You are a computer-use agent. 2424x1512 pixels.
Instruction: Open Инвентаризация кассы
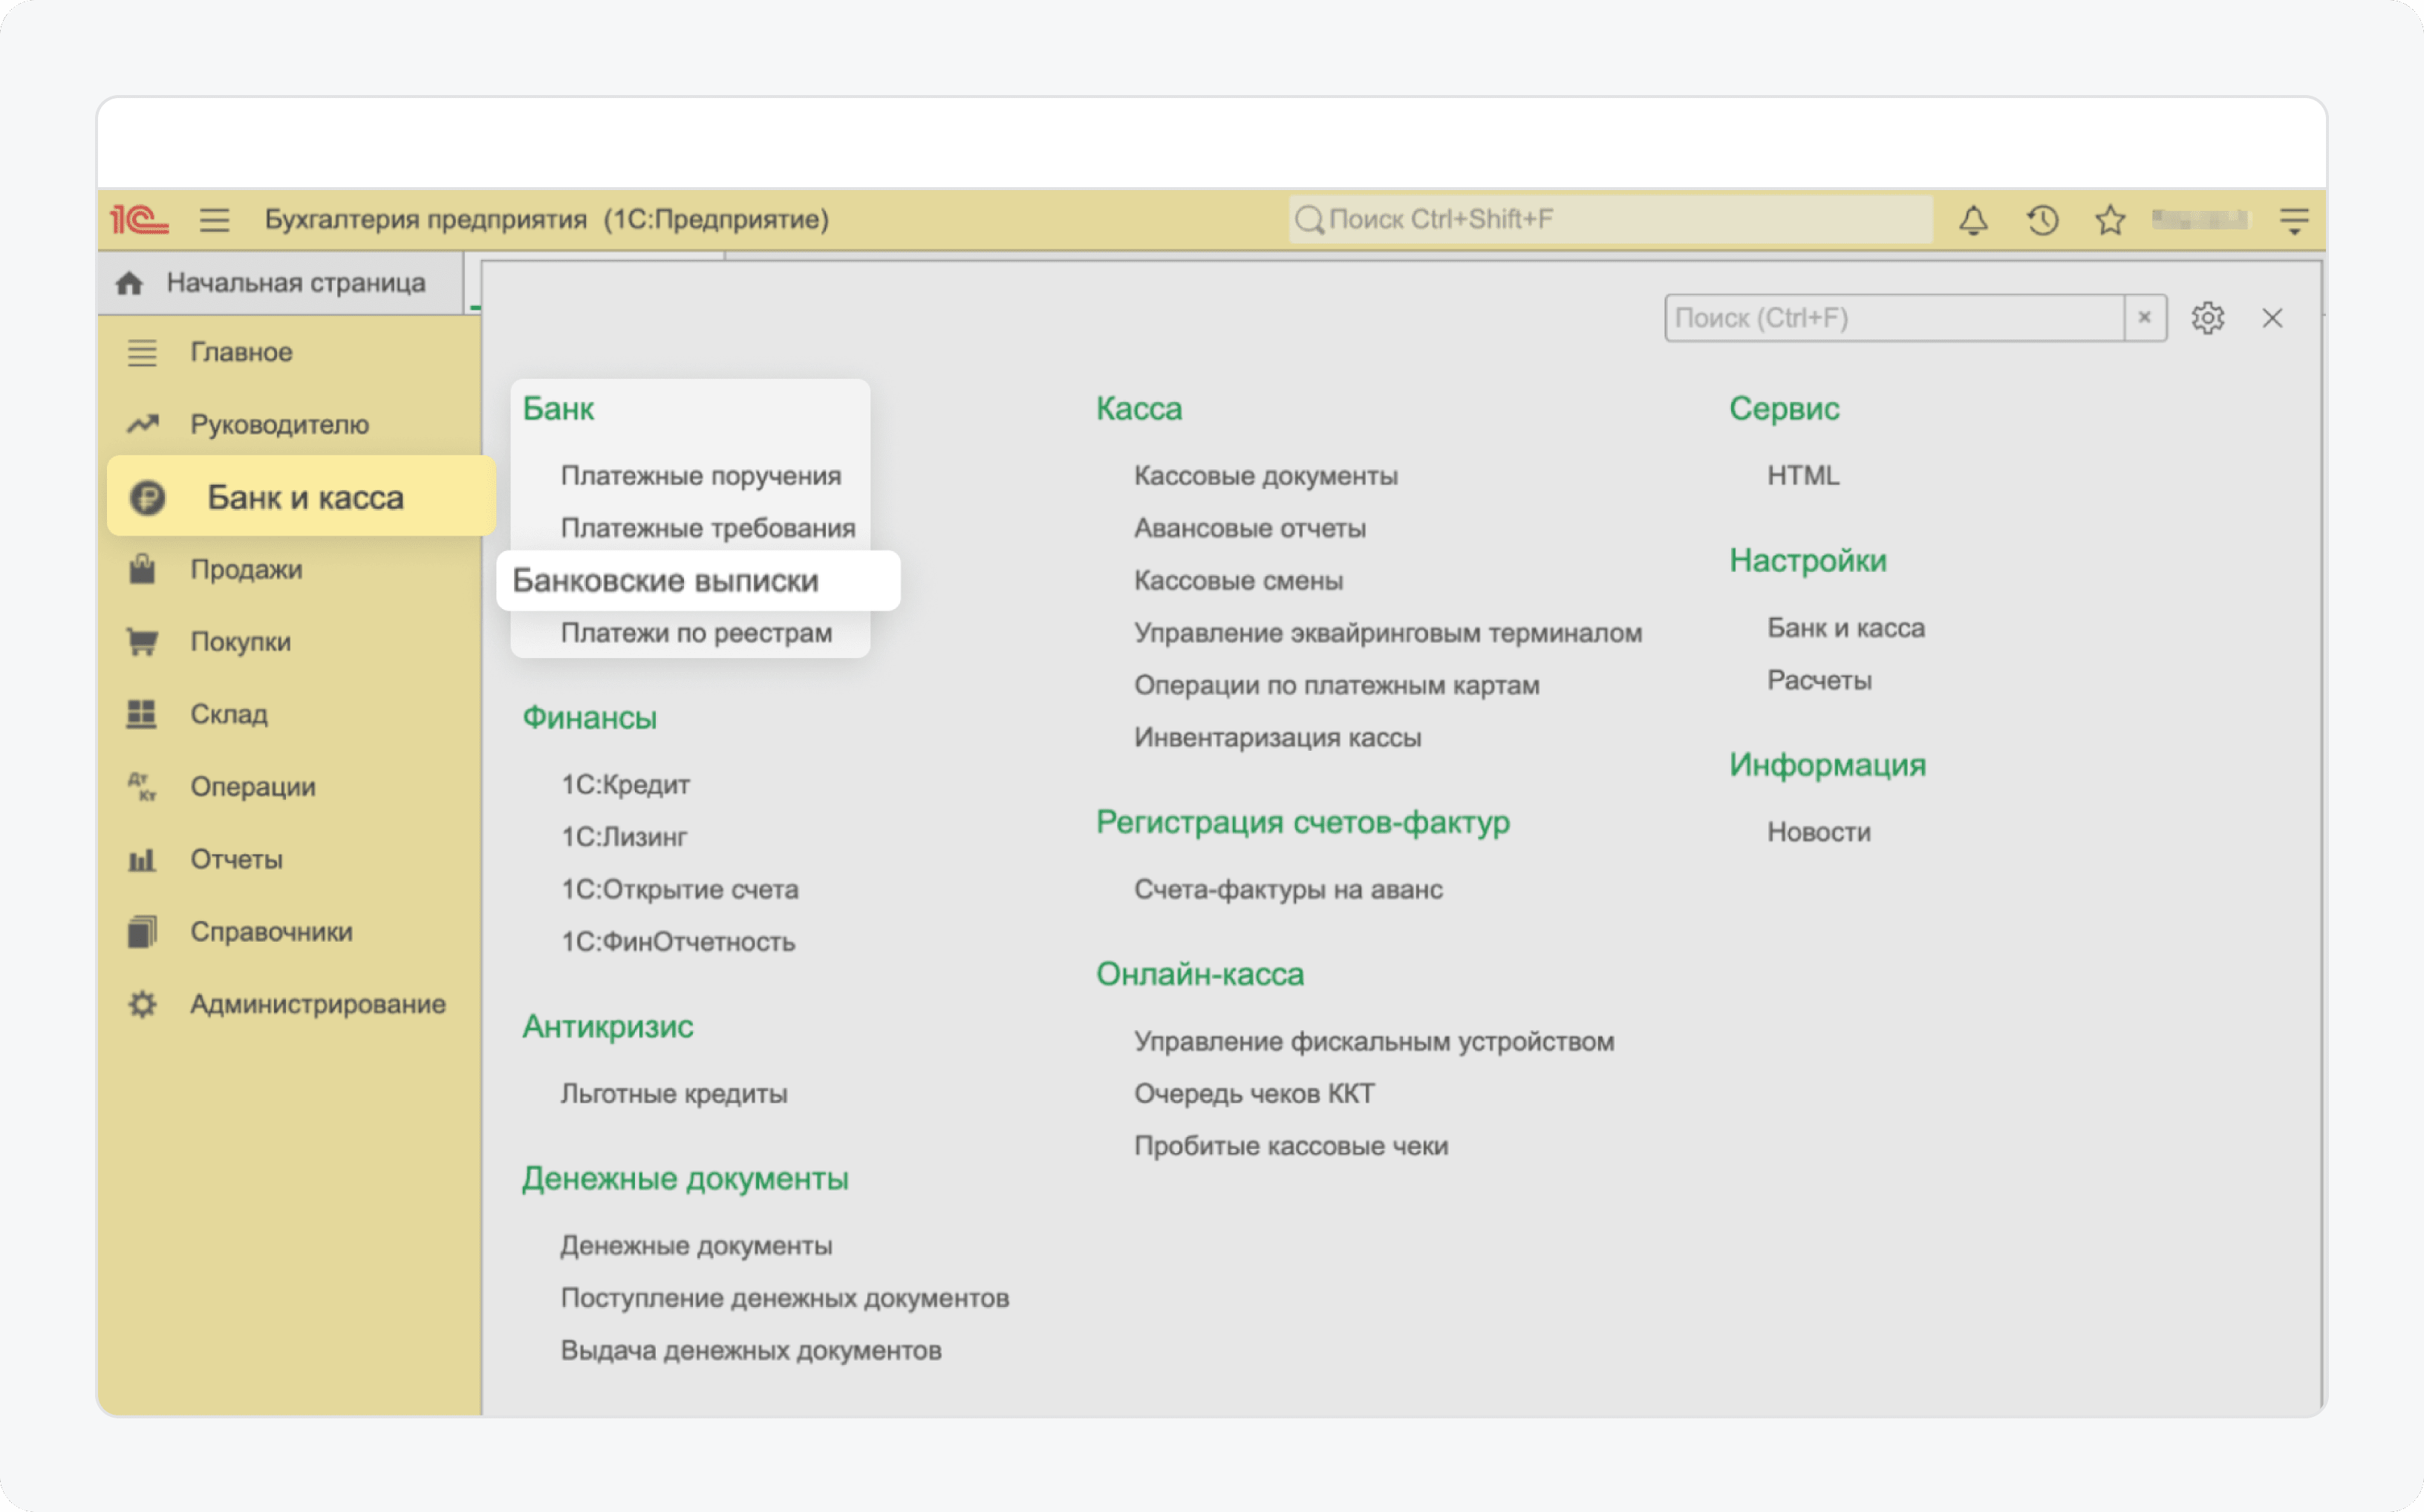pyautogui.click(x=1278, y=738)
